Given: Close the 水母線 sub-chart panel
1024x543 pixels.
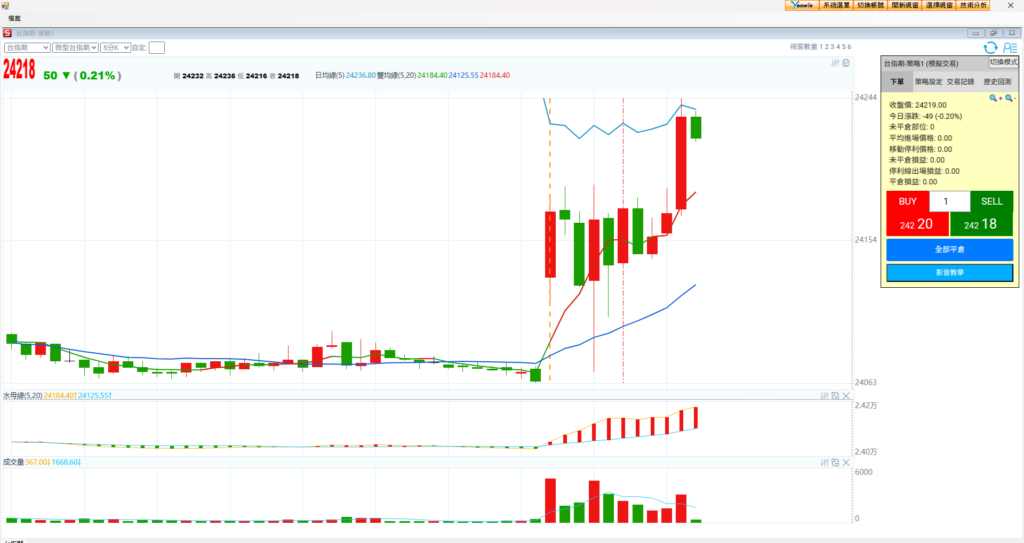Looking at the screenshot, I should pos(847,396).
